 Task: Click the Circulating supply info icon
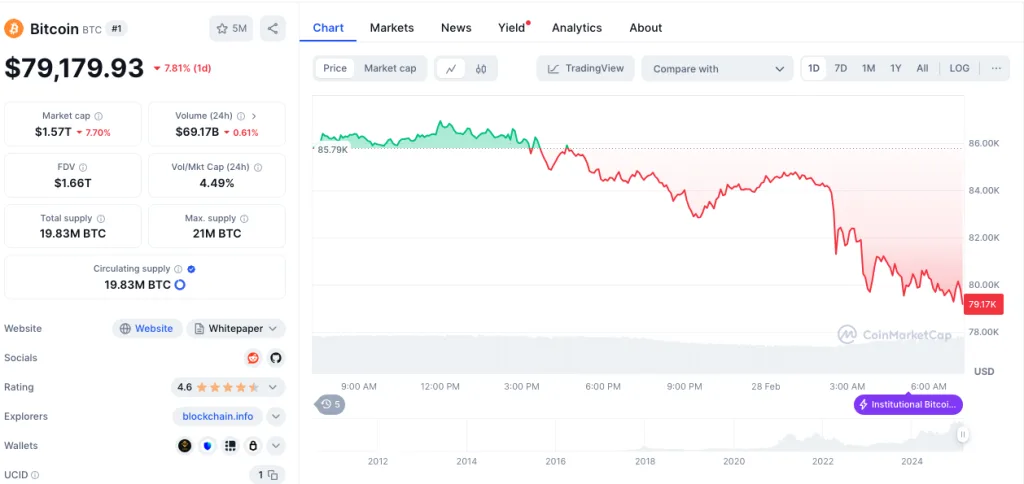coord(178,269)
